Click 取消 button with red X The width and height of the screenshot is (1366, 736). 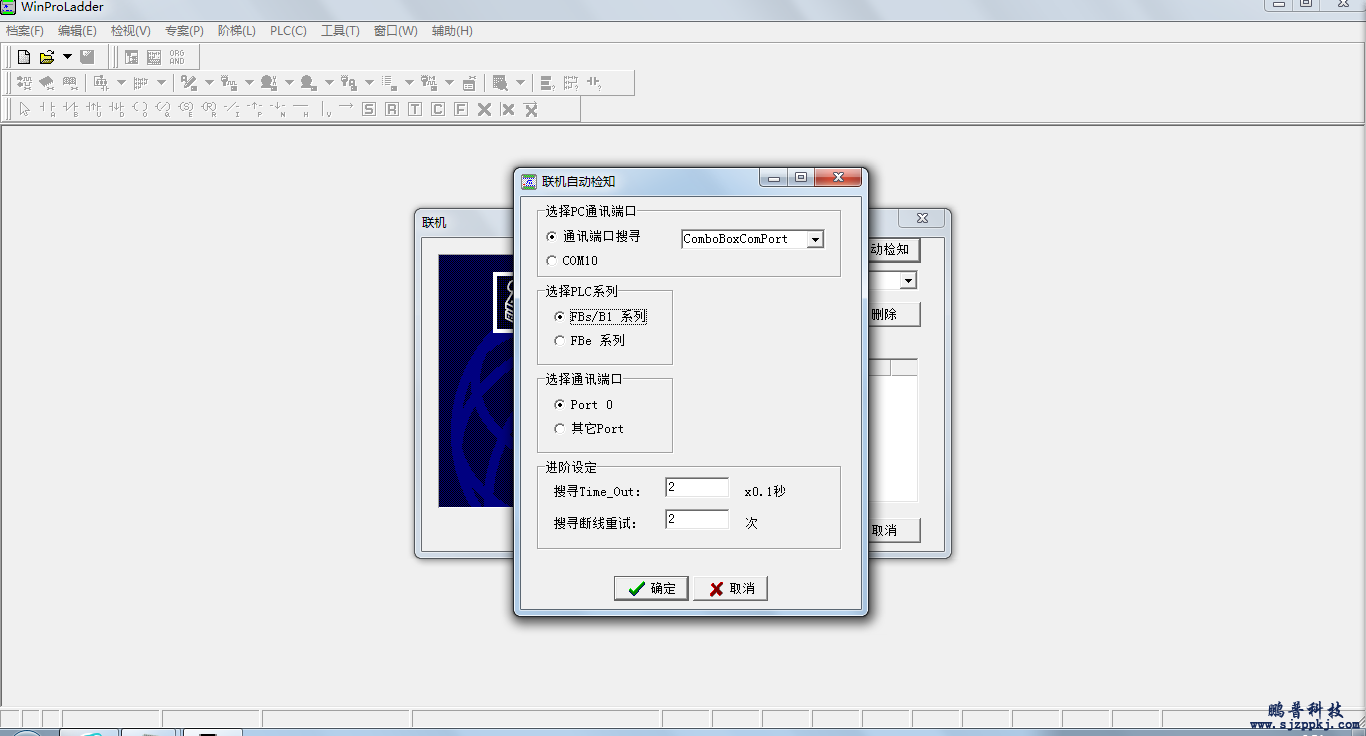point(730,588)
